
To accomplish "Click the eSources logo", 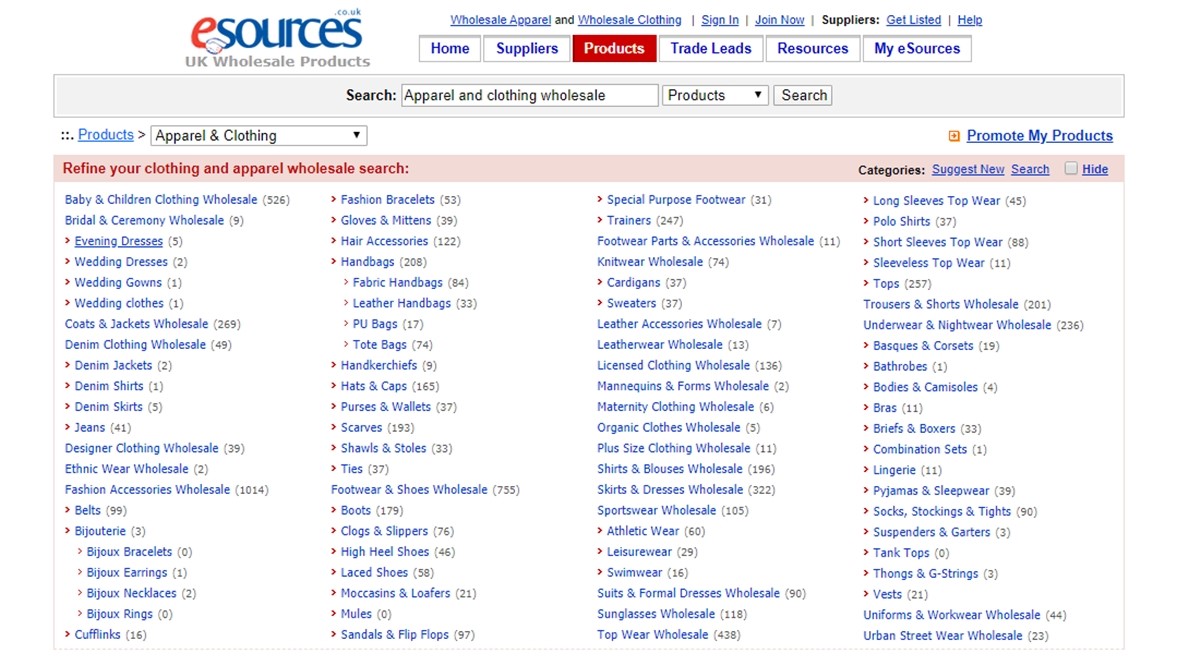I will (x=277, y=38).
